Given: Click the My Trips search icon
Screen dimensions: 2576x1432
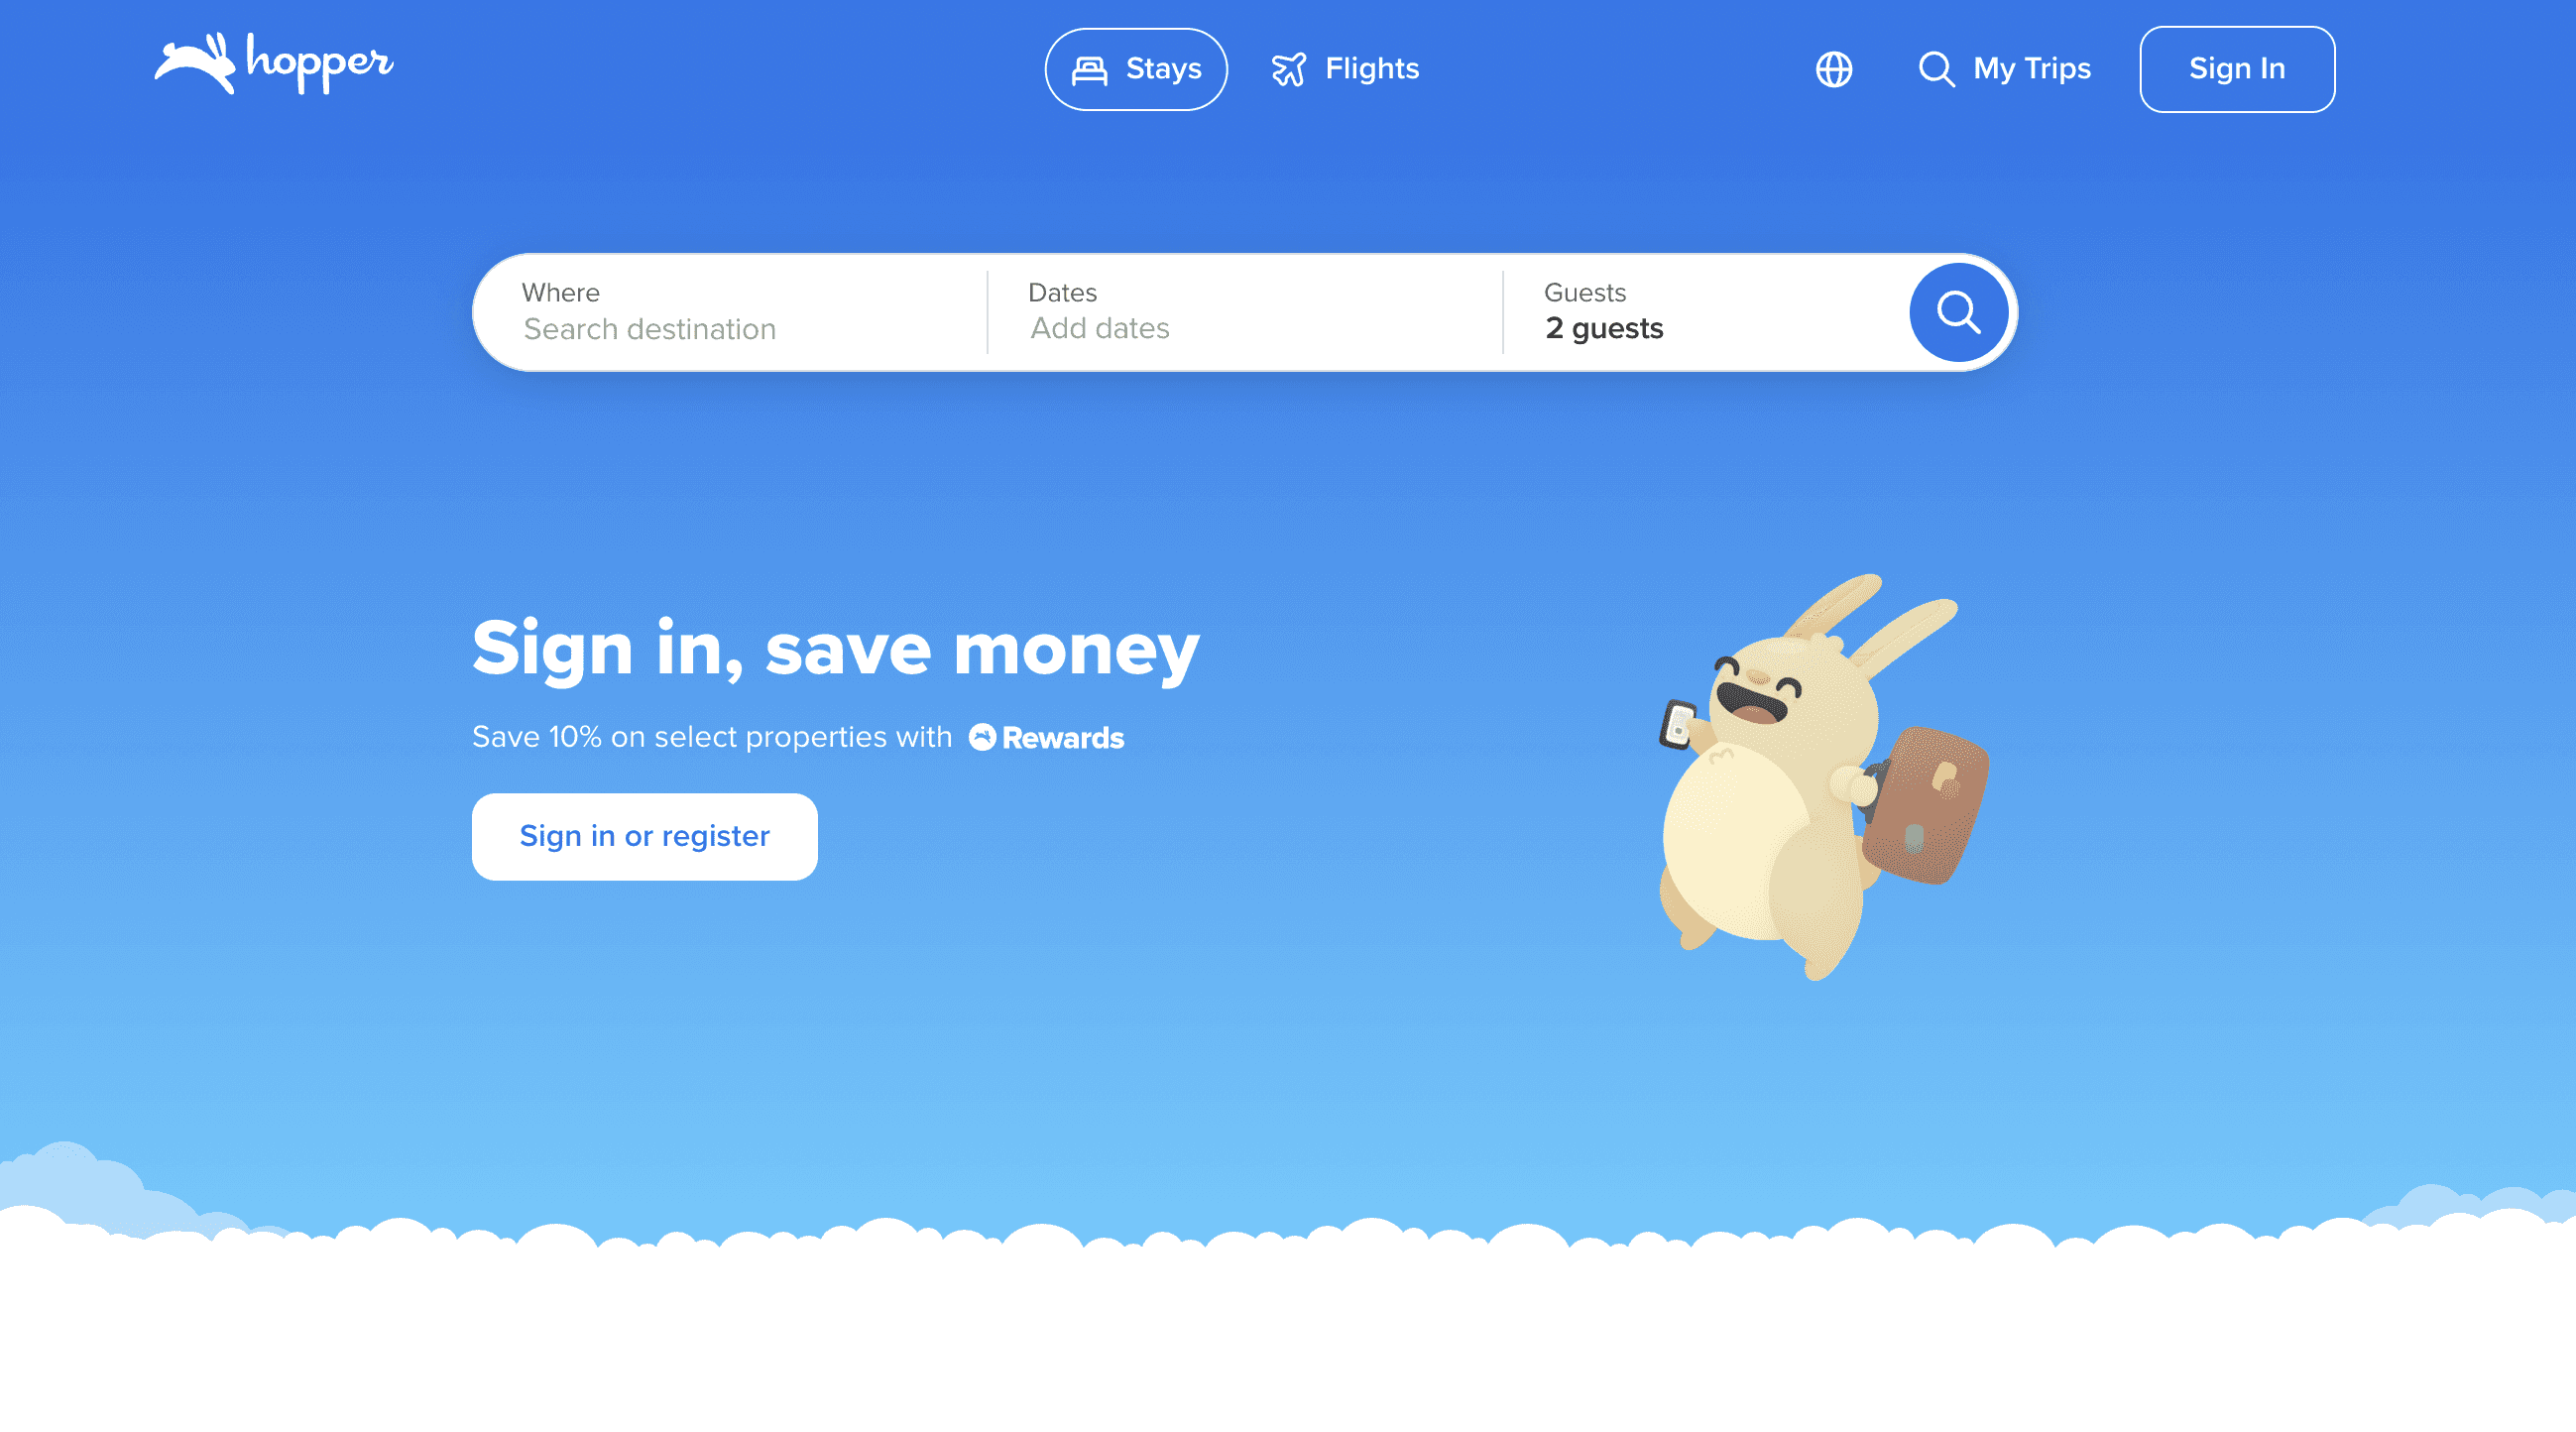Looking at the screenshot, I should coord(1936,68).
